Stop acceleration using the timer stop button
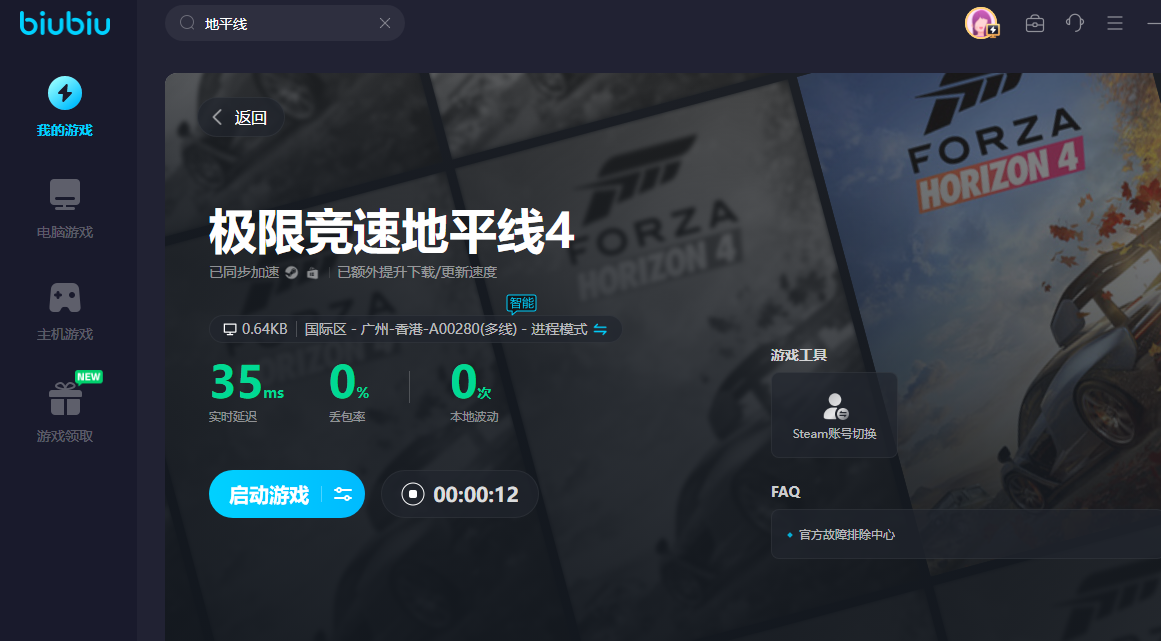 click(412, 494)
